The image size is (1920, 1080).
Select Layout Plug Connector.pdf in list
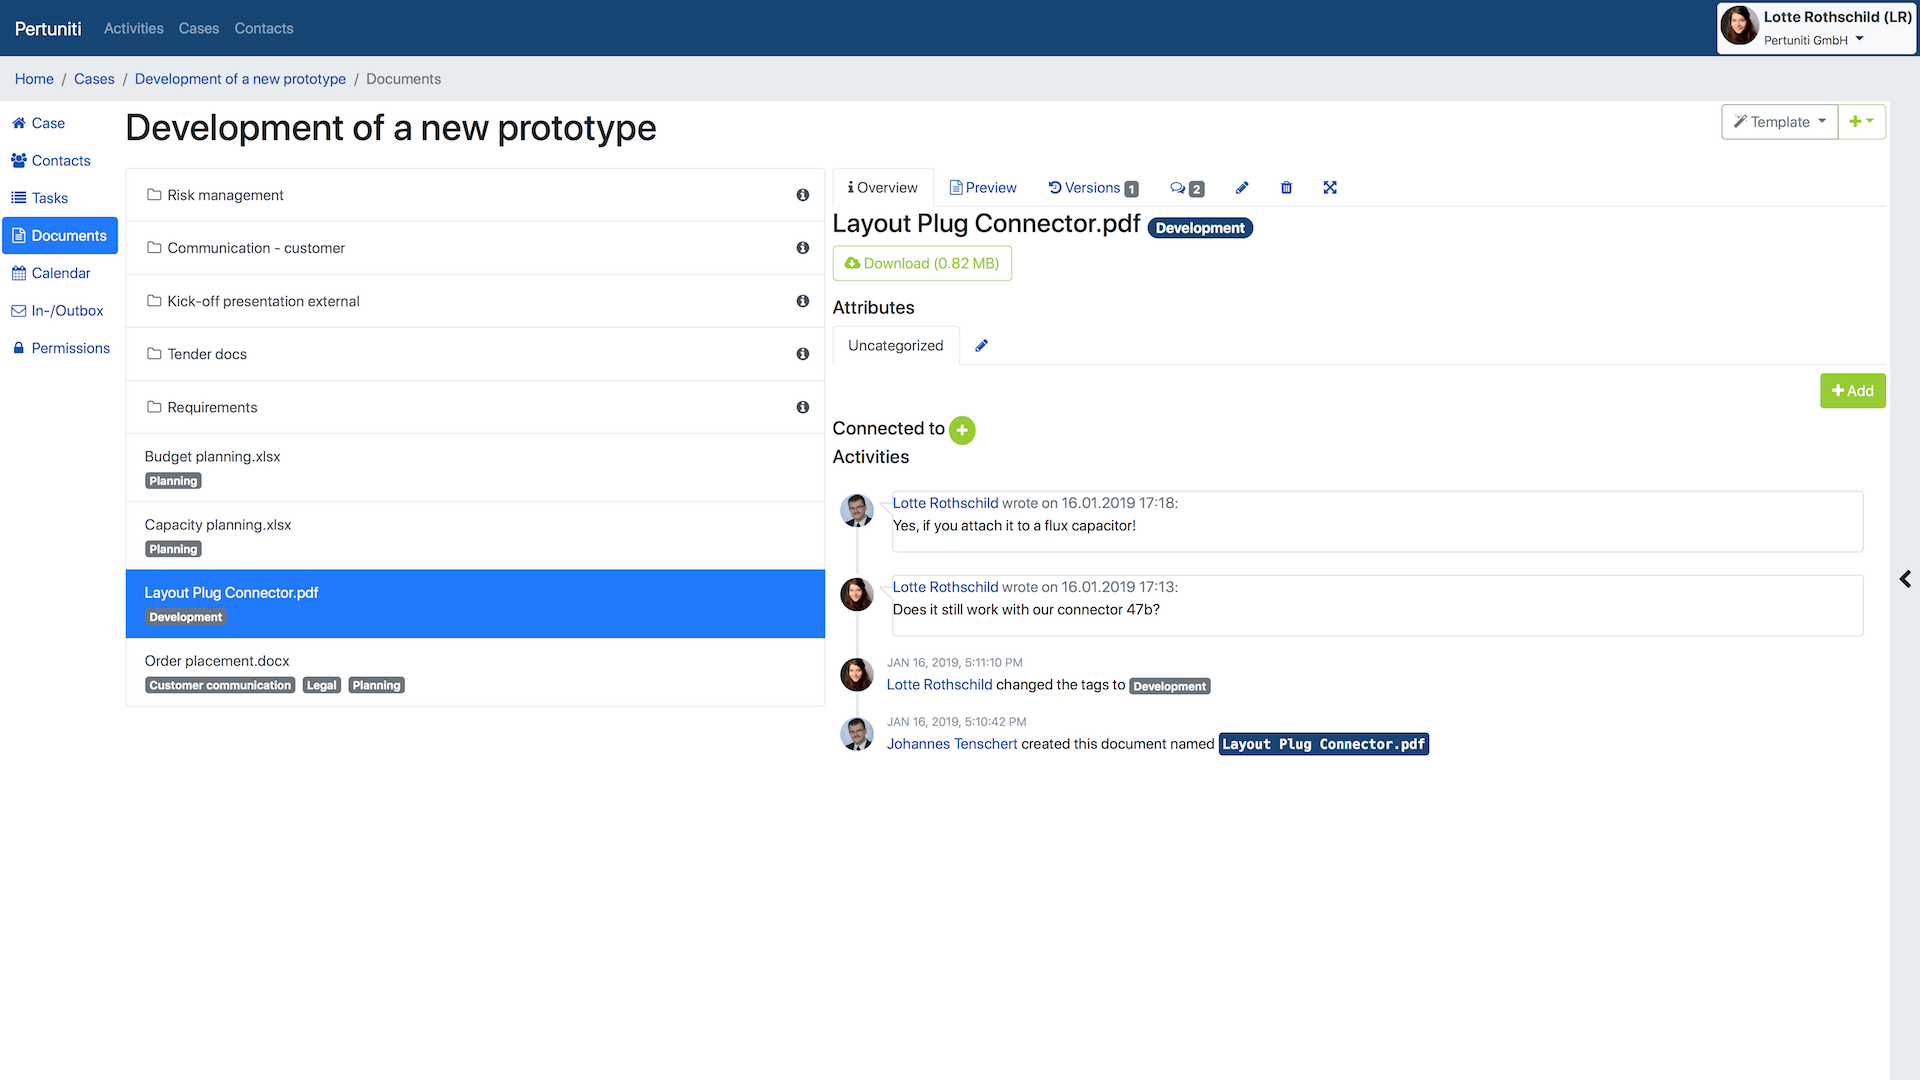click(x=475, y=604)
